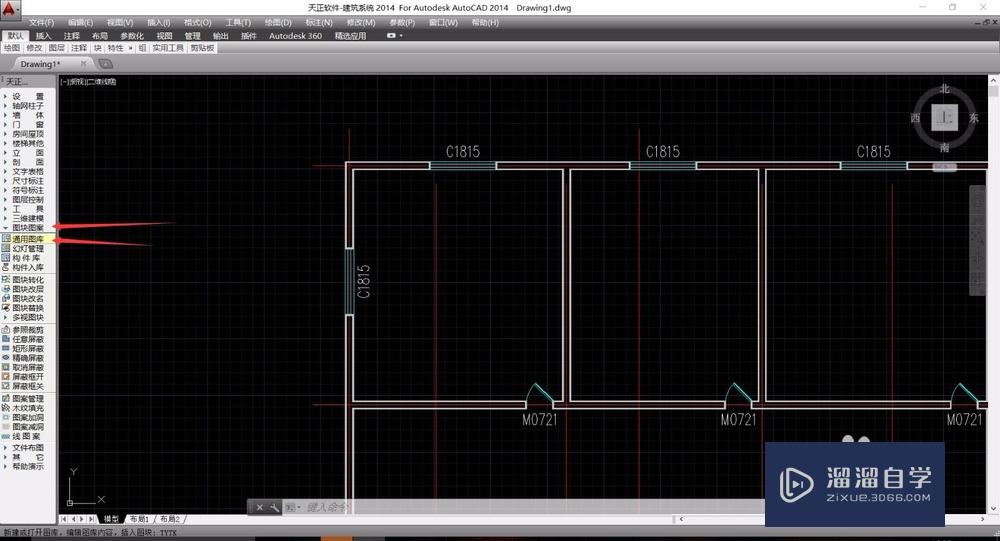This screenshot has height=541, width=1000.
Task: Expand the 设置 settings menu group
Action: point(27,96)
